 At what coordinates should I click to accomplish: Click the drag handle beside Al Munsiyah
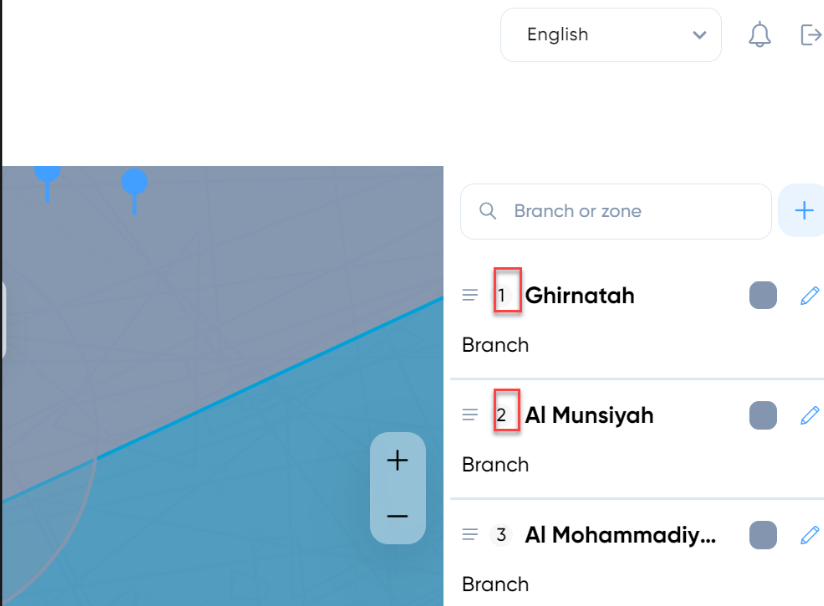point(470,415)
